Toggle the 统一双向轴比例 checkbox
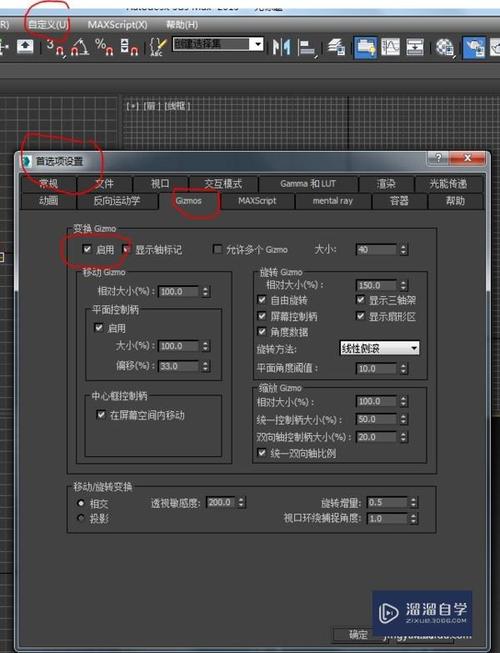 click(x=262, y=453)
